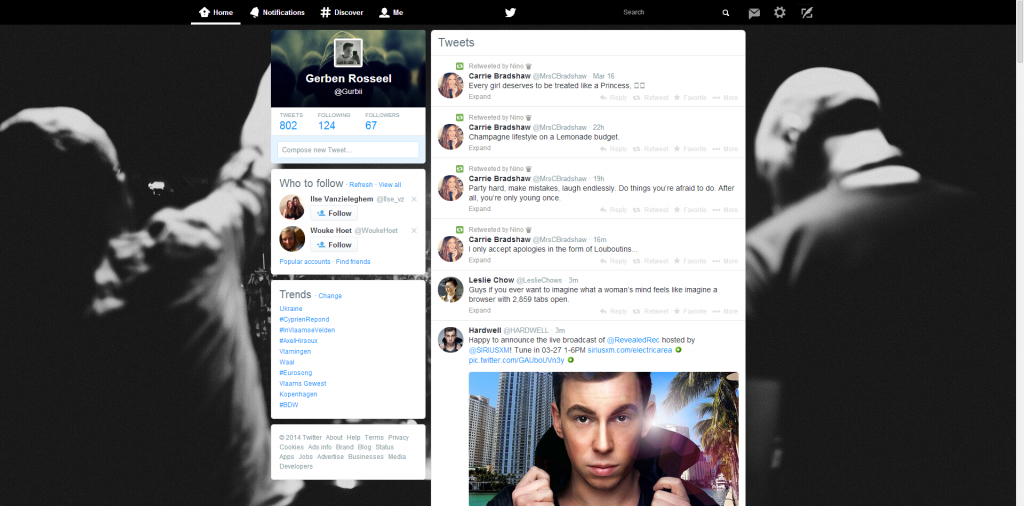View the 67 followers count
The image size is (1024, 506).
(382, 121)
